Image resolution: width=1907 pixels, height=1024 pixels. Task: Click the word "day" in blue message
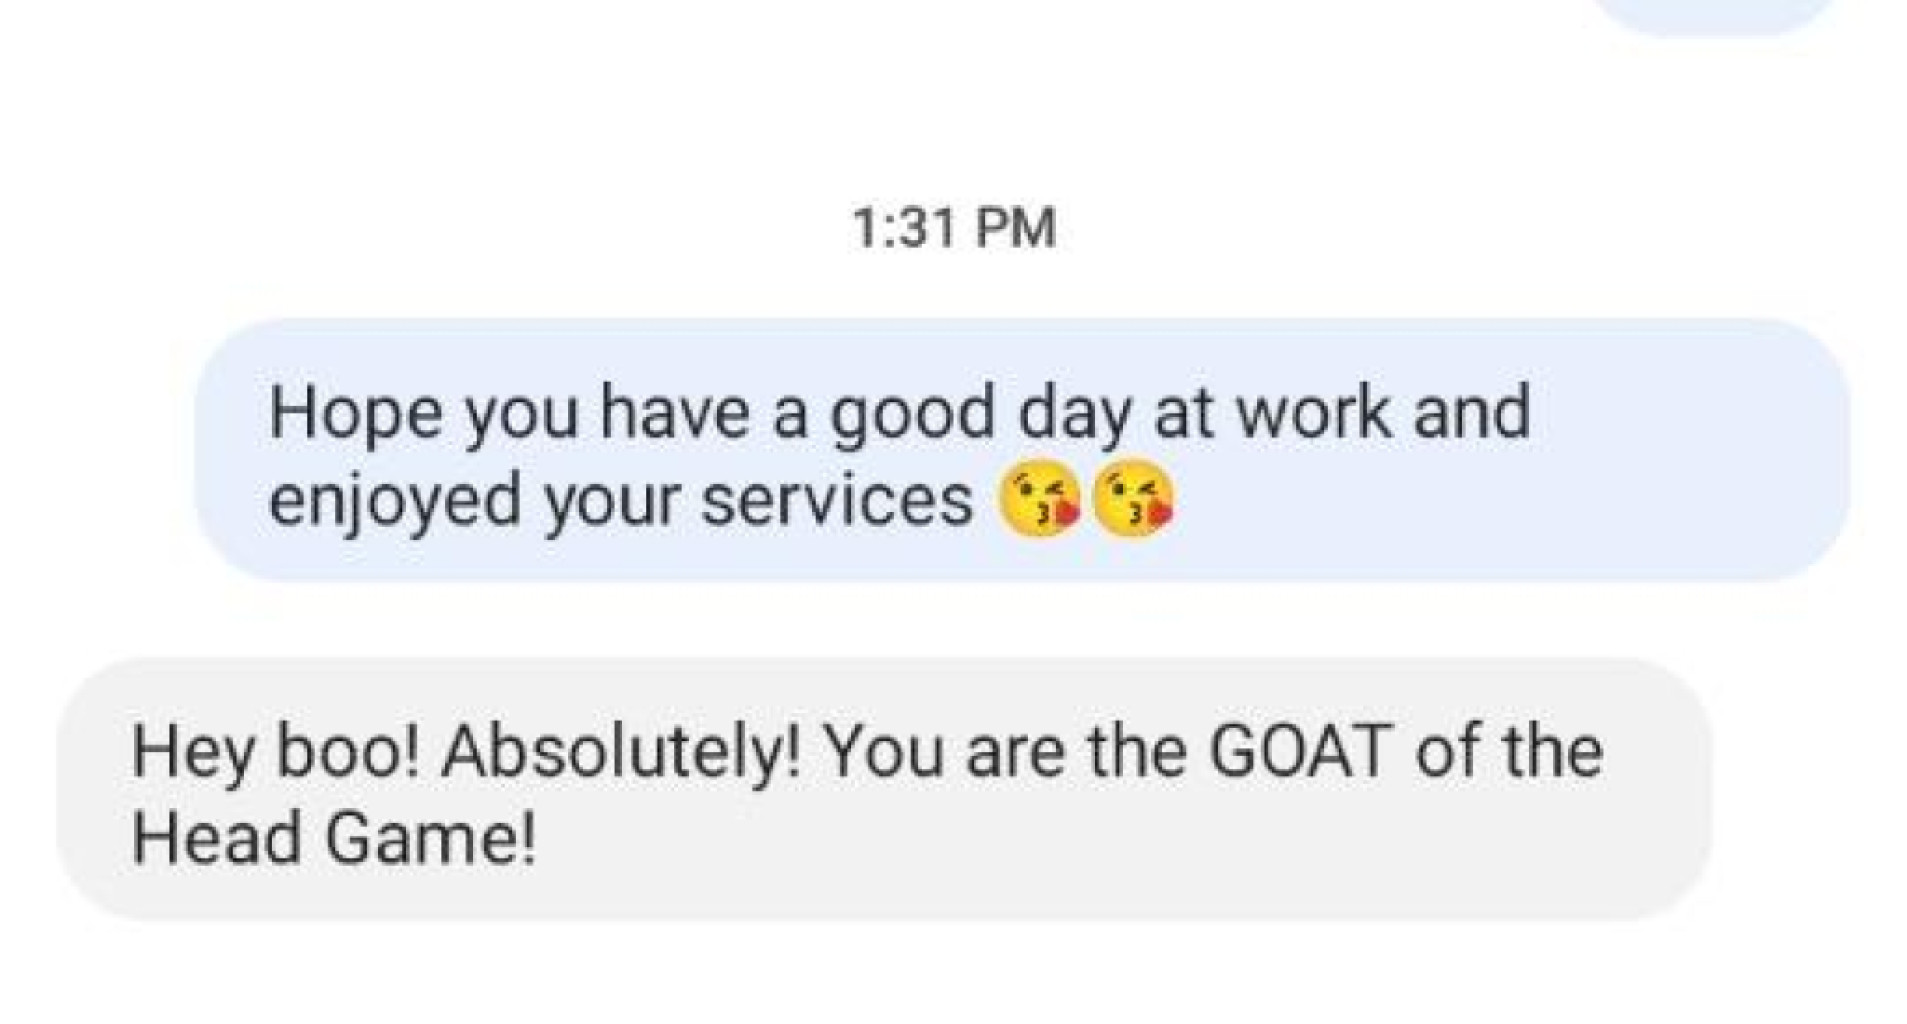pos(1074,415)
